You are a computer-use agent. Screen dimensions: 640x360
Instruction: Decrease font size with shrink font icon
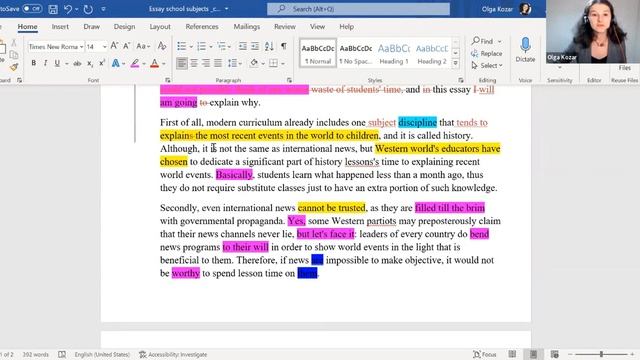127,46
